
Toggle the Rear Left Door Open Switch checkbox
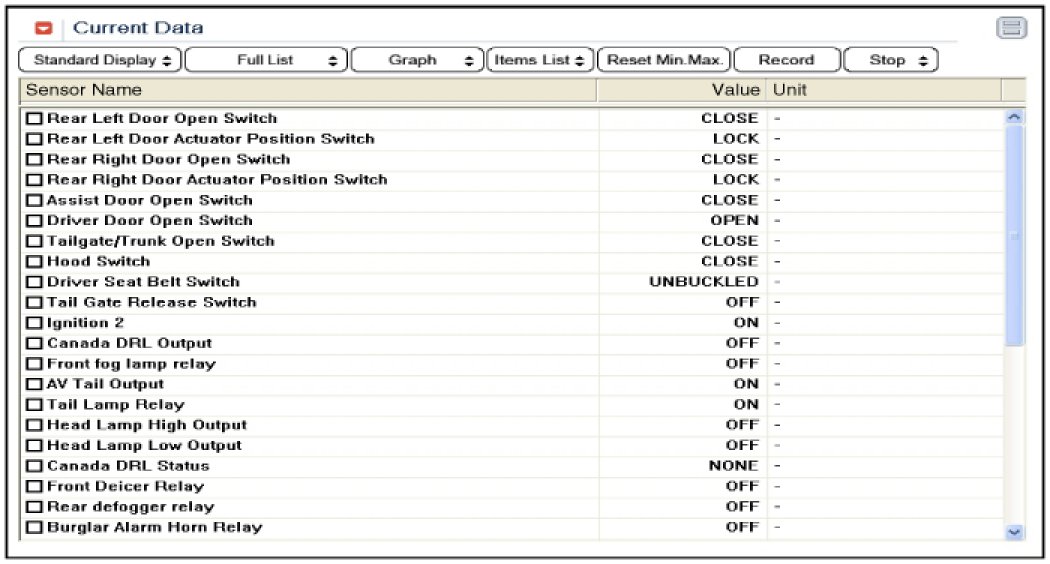[34, 119]
